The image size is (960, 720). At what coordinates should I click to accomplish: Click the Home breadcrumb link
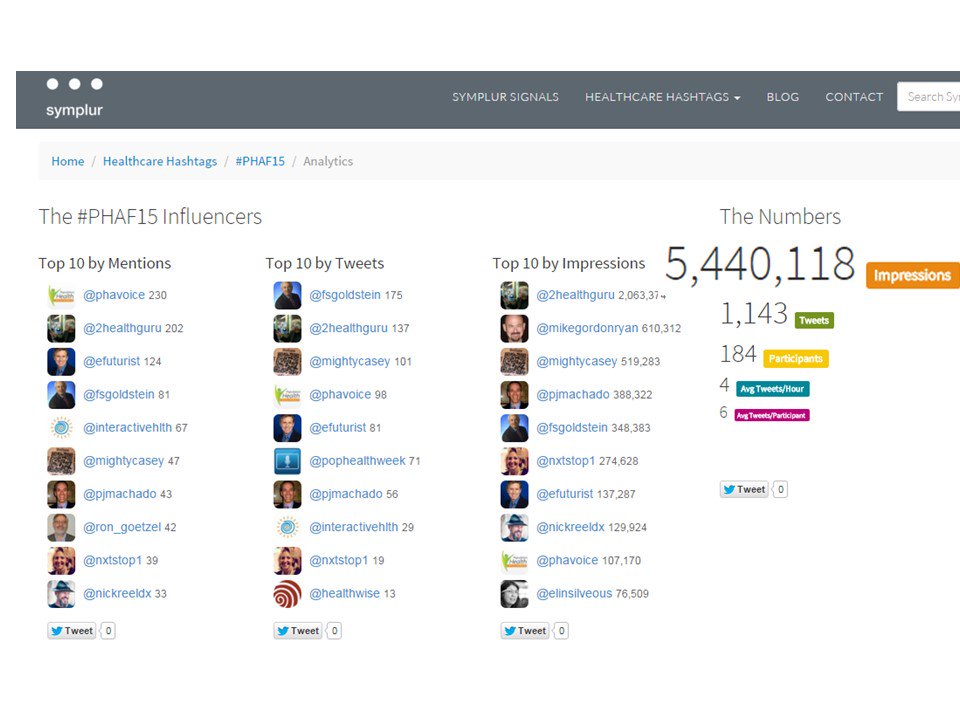point(68,161)
